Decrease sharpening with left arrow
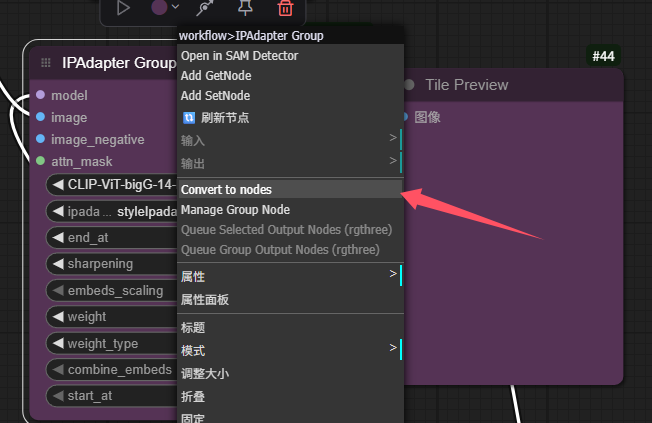652x423 pixels. [58, 264]
